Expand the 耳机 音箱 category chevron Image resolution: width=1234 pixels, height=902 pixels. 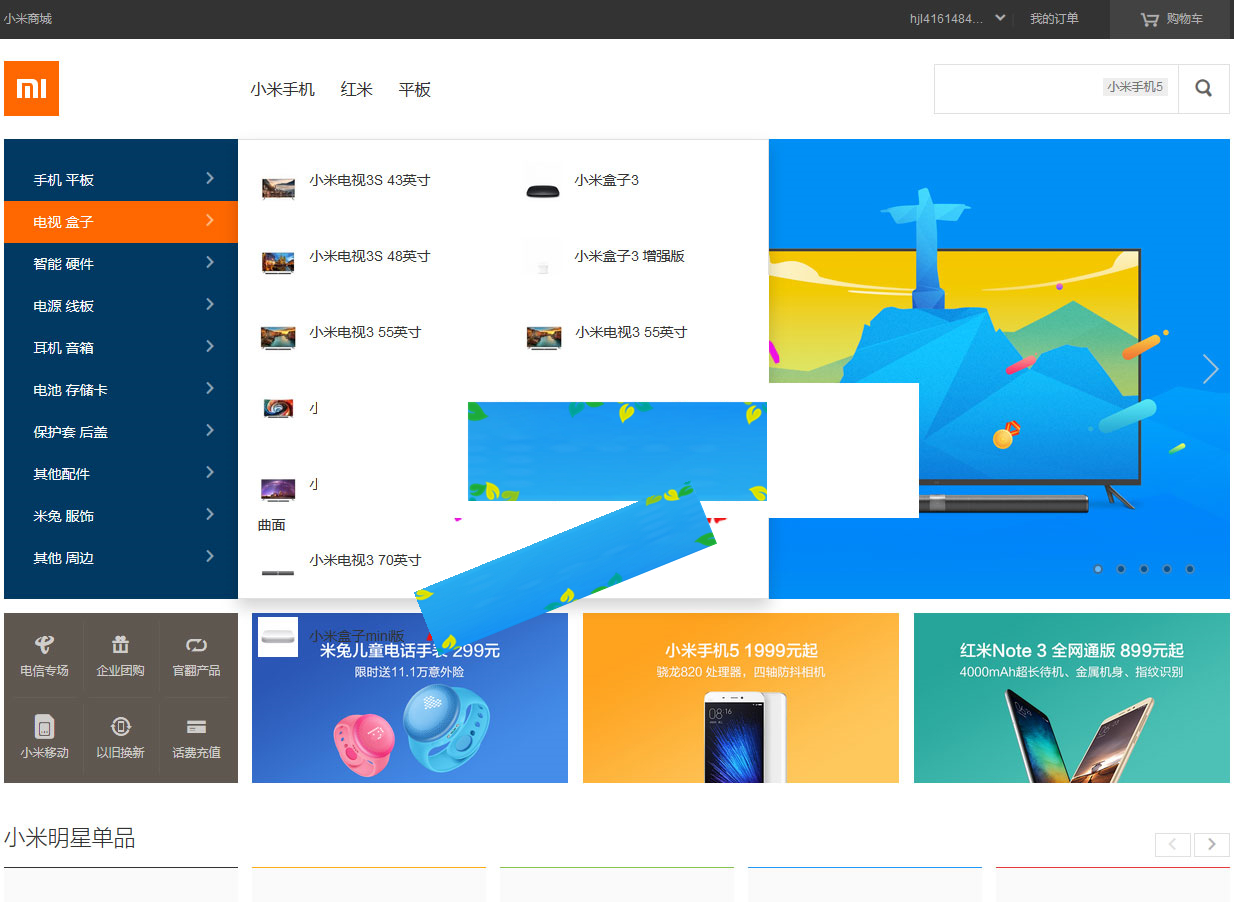[x=210, y=347]
